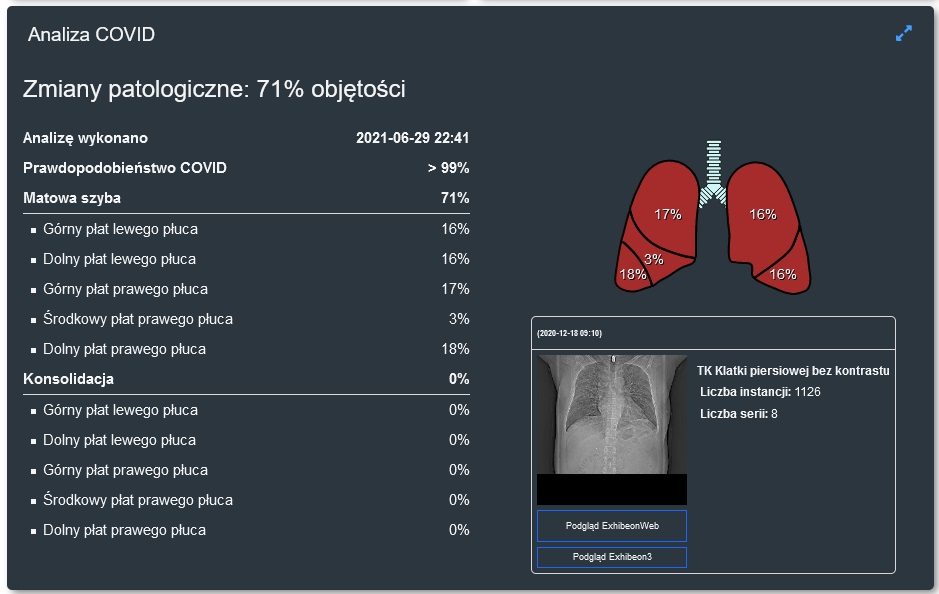Expand the Analiza COVID panel to fullscreen
The width and height of the screenshot is (939, 594).
point(904,33)
